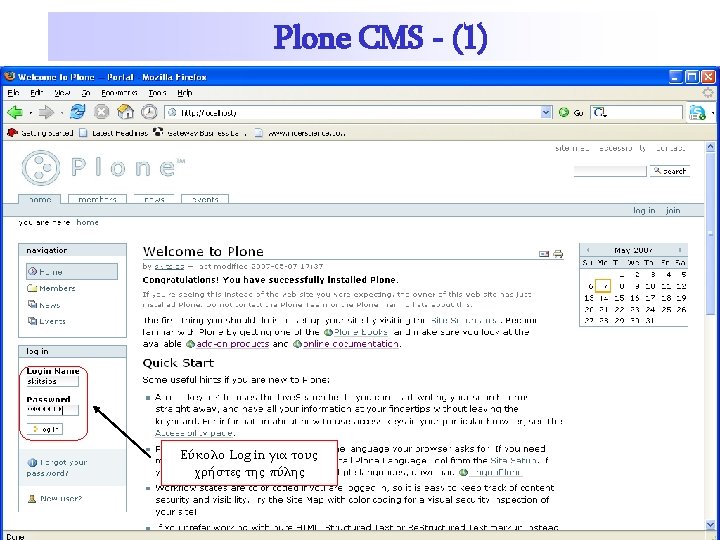This screenshot has width=720, height=540.
Task: Switch to the news tab
Action: pyautogui.click(x=154, y=199)
